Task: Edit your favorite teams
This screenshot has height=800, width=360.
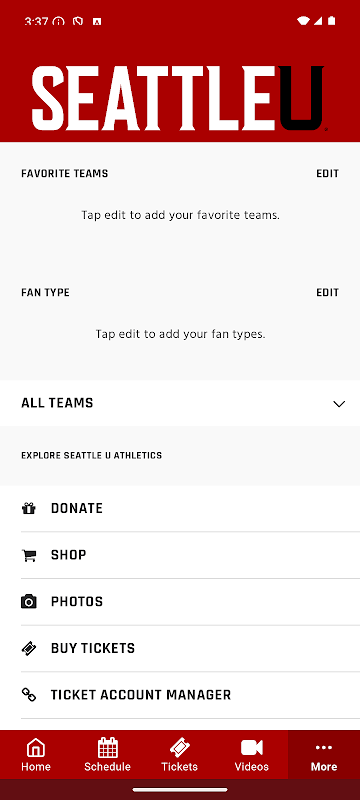Action: [x=327, y=173]
